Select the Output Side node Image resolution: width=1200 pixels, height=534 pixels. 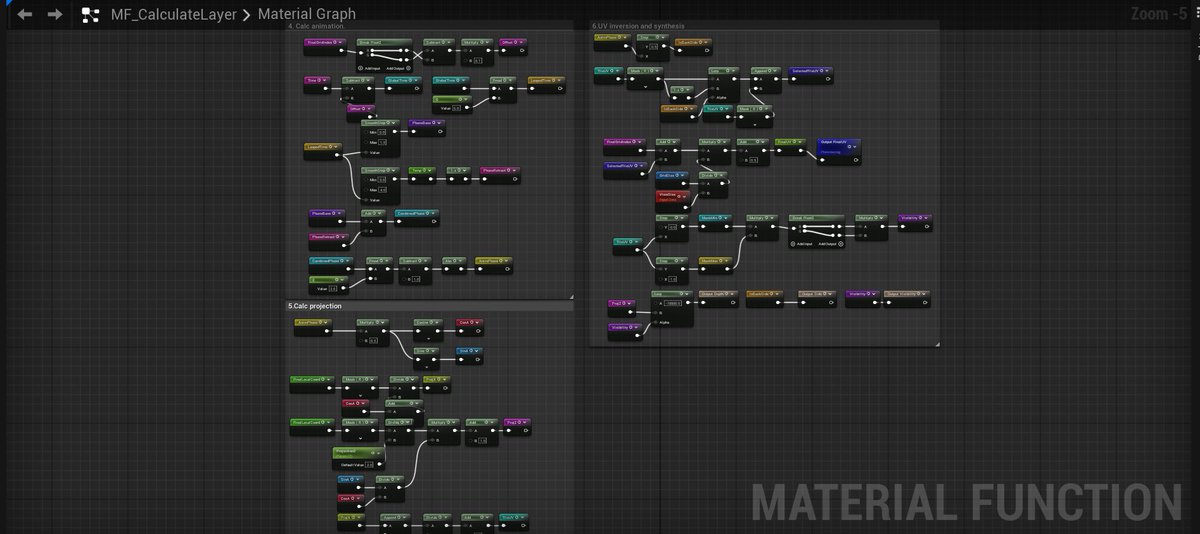pyautogui.click(x=817, y=298)
